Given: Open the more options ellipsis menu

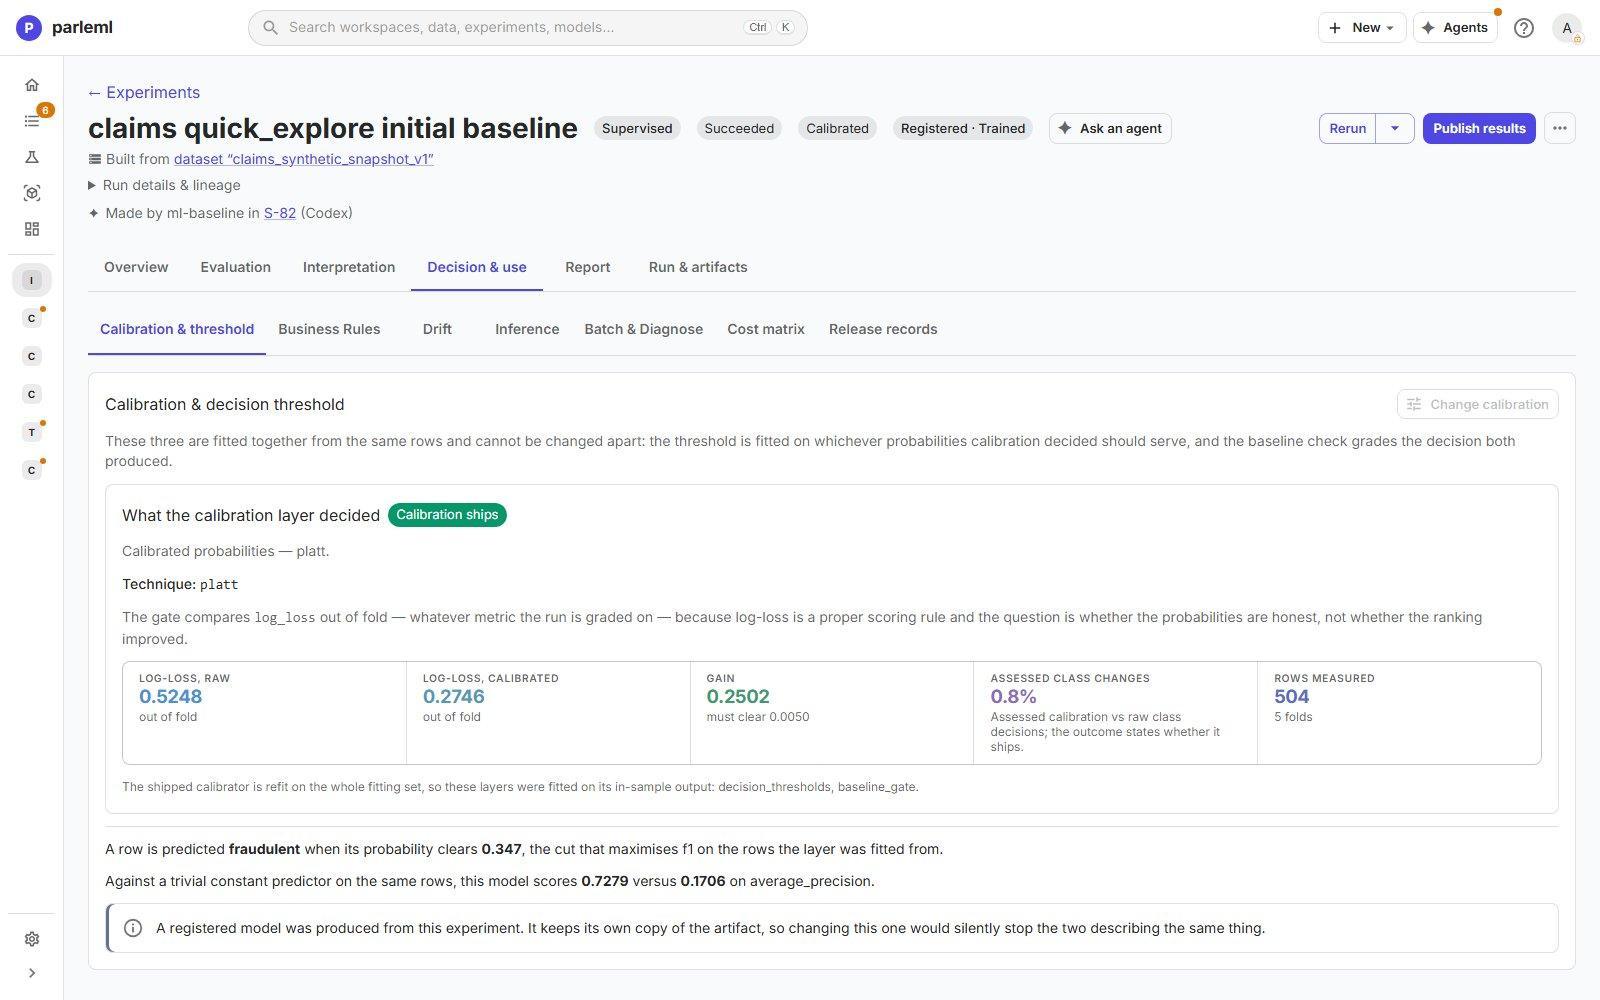Looking at the screenshot, I should (1559, 128).
